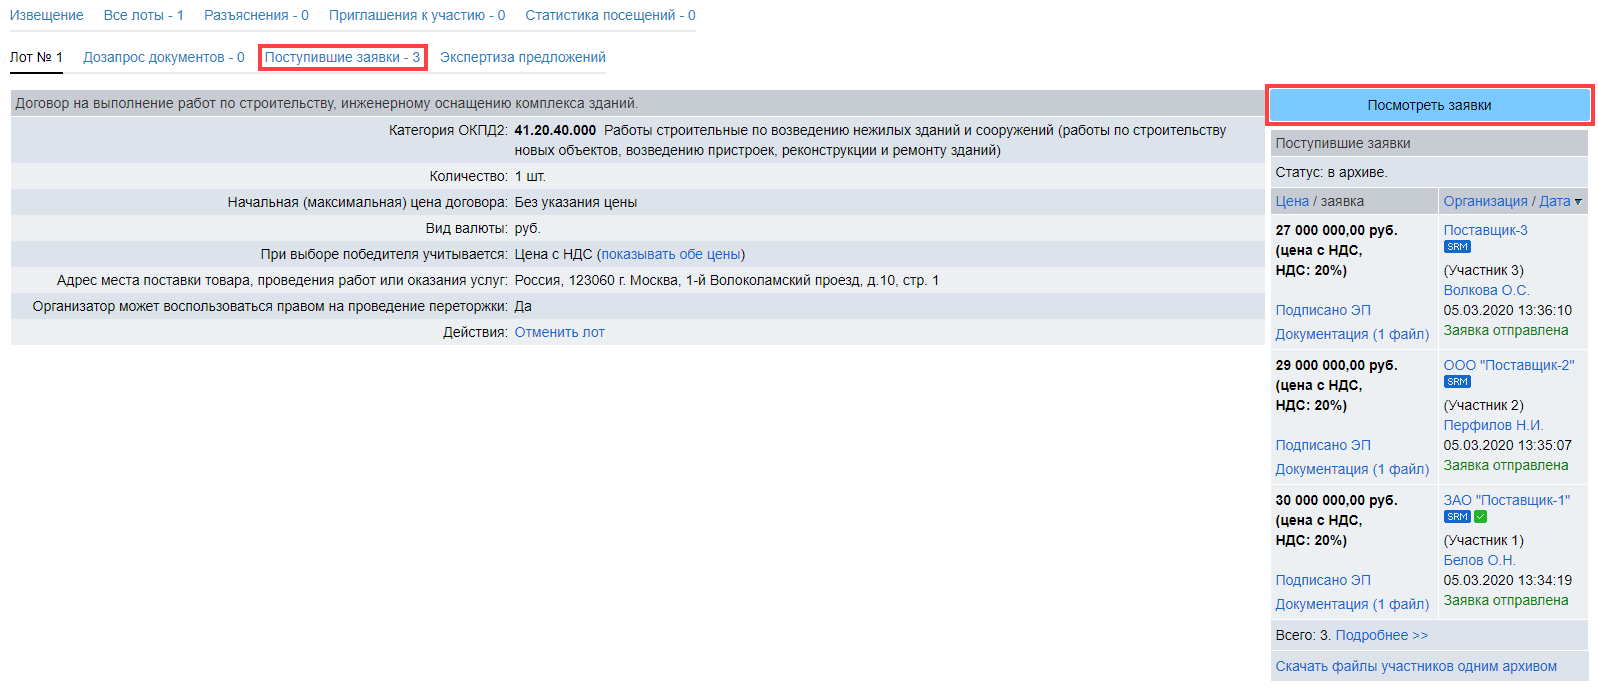This screenshot has height=692, width=1598.
Task: Open the Поступившие заявки - 3 tab
Action: (x=342, y=57)
